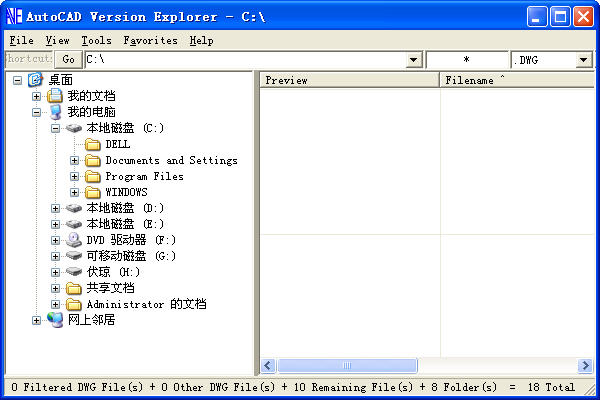This screenshot has width=600, height=400.
Task: Click the horizontal scrollbar left arrow
Action: pyautogui.click(x=268, y=366)
